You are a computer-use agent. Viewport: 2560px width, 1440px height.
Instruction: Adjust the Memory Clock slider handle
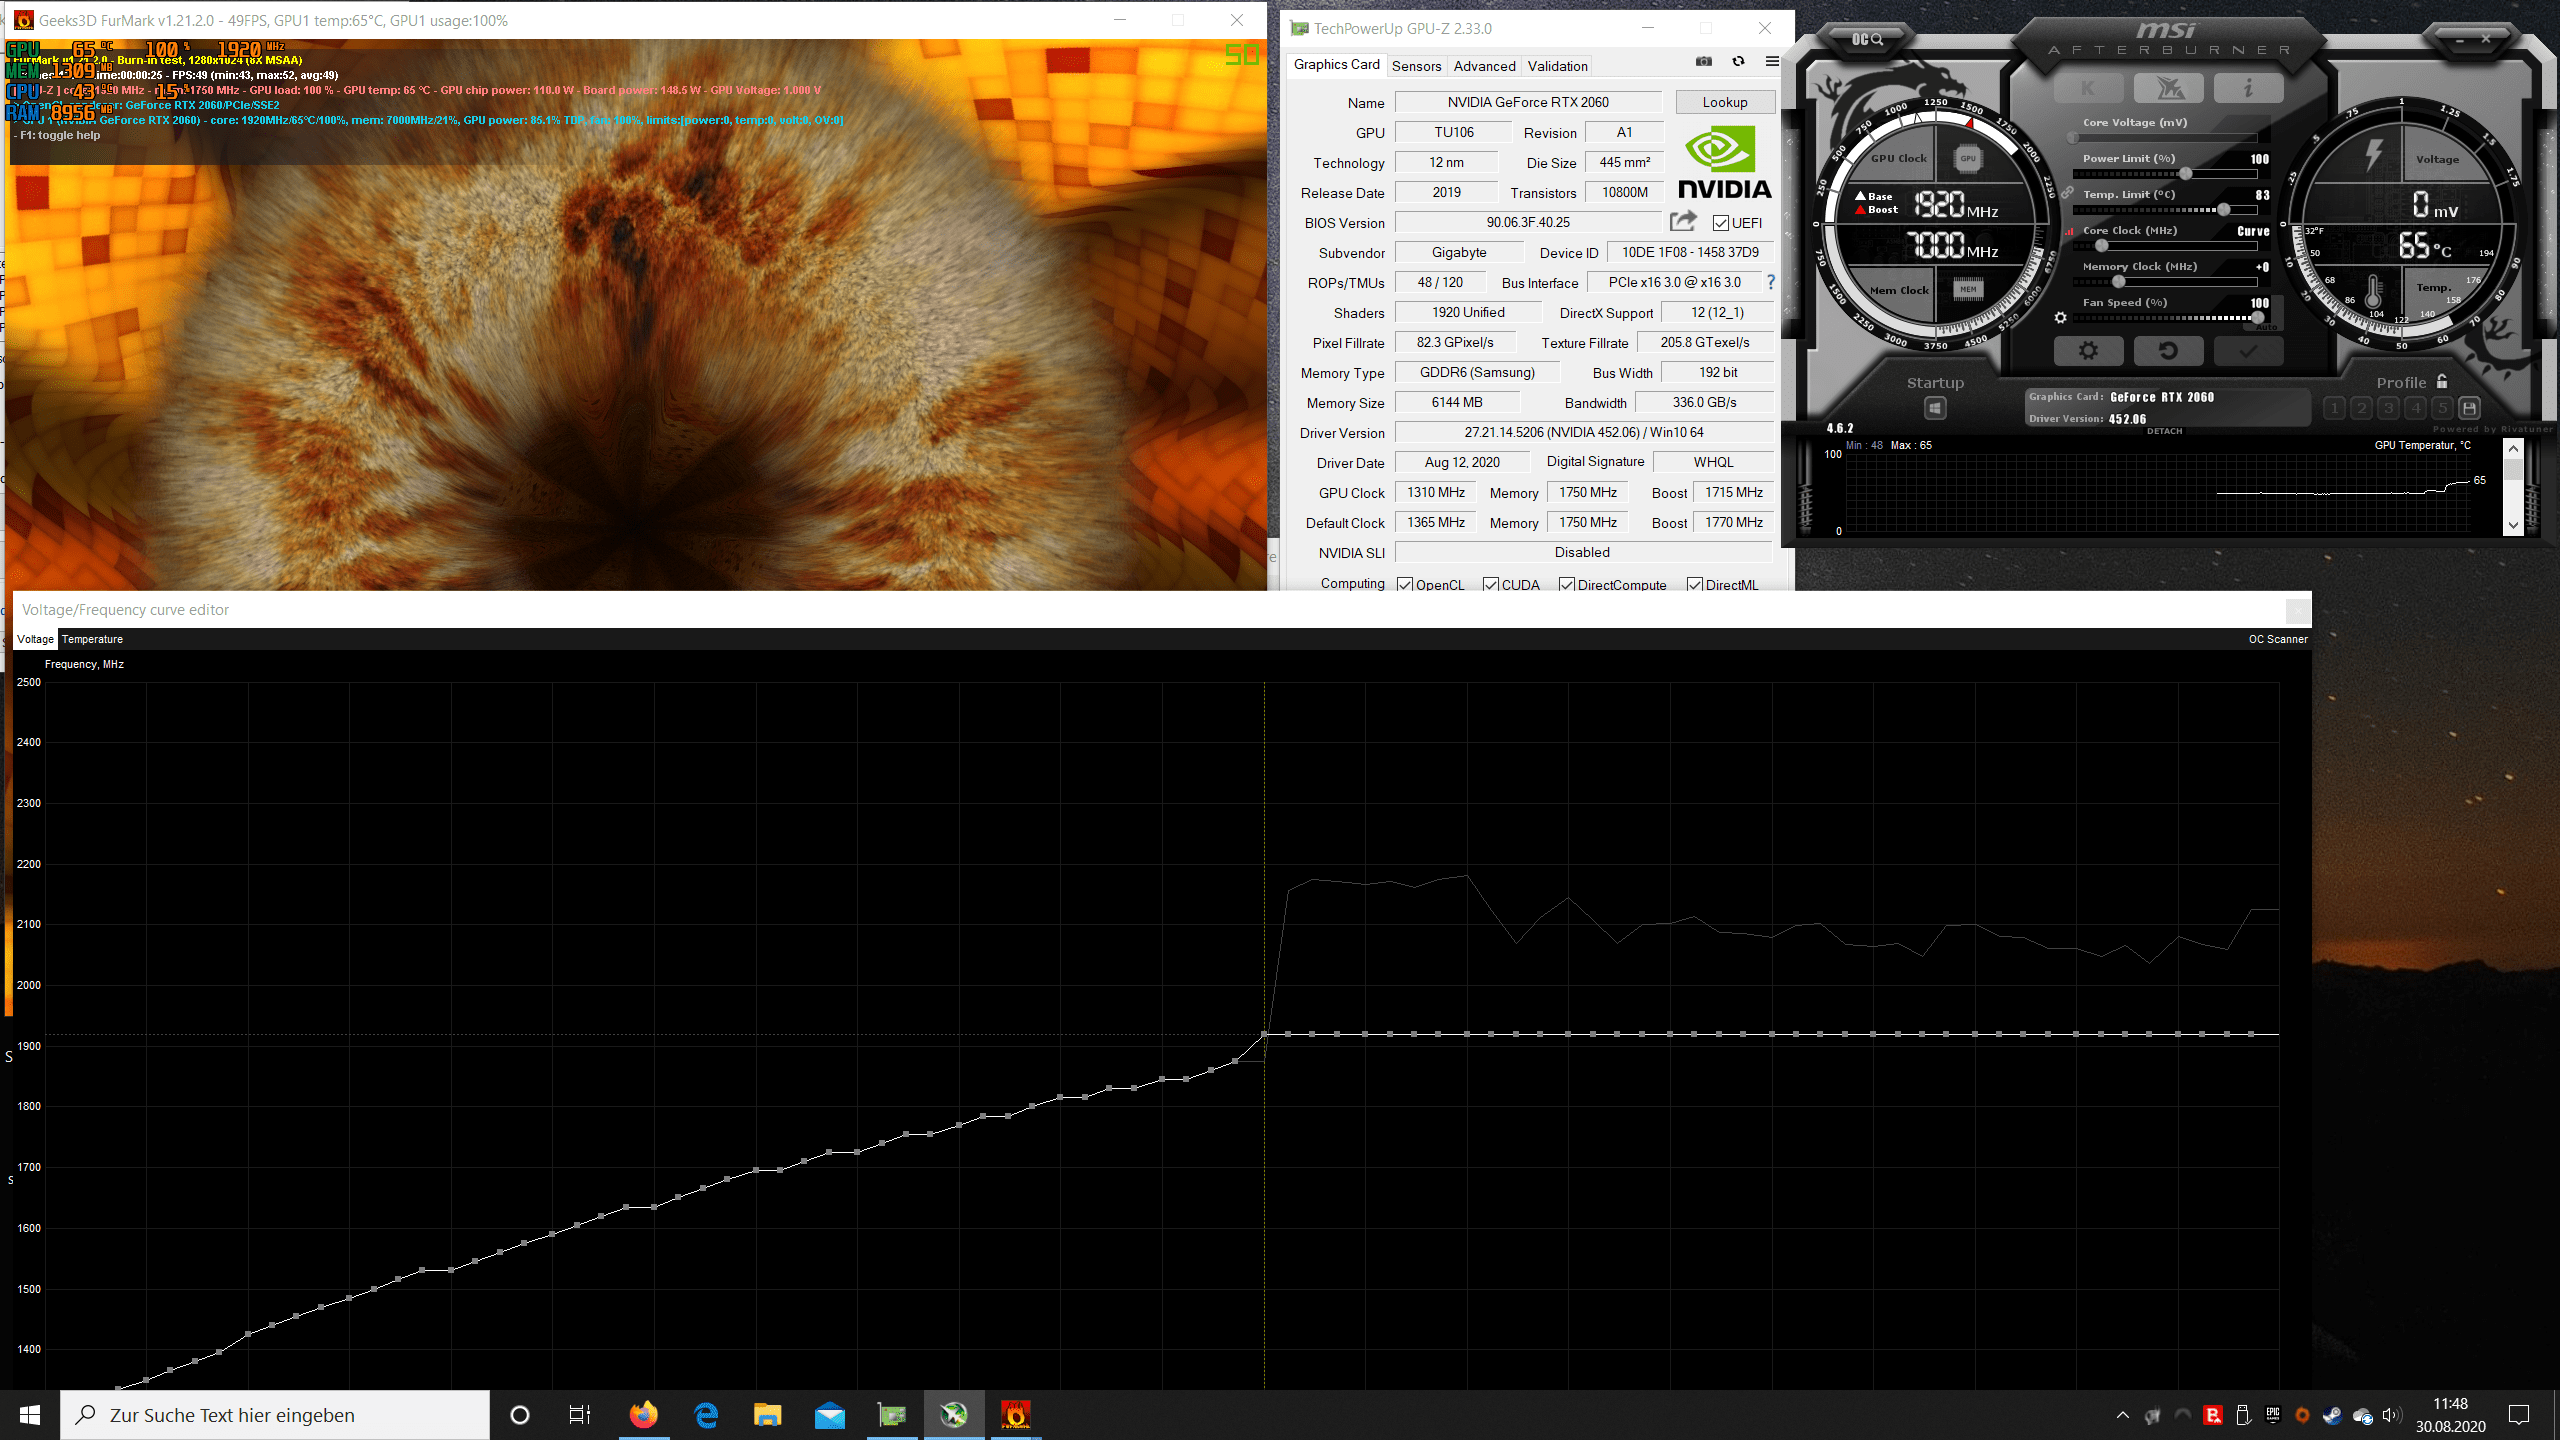click(2118, 282)
